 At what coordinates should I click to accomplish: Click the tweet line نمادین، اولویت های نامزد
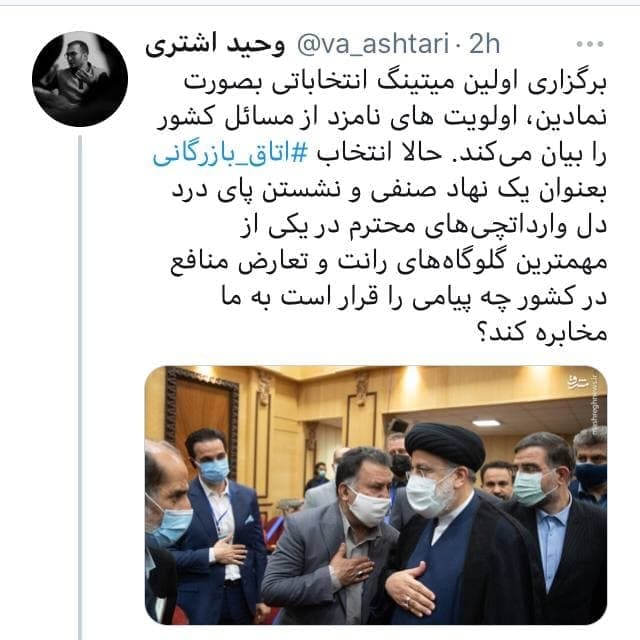tap(382, 118)
